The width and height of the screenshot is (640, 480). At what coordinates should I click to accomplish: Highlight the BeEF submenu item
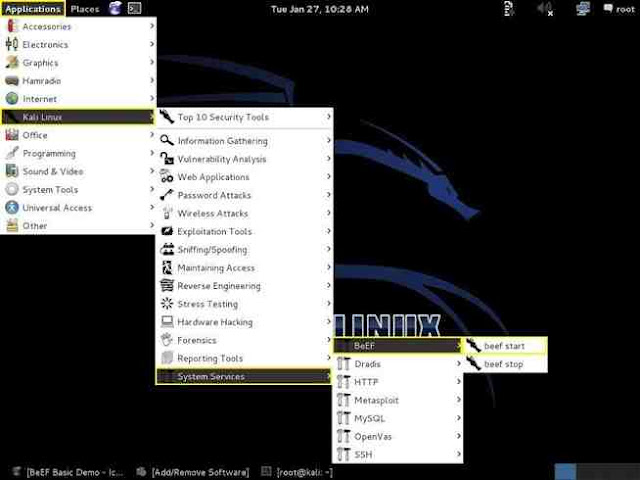(x=398, y=346)
